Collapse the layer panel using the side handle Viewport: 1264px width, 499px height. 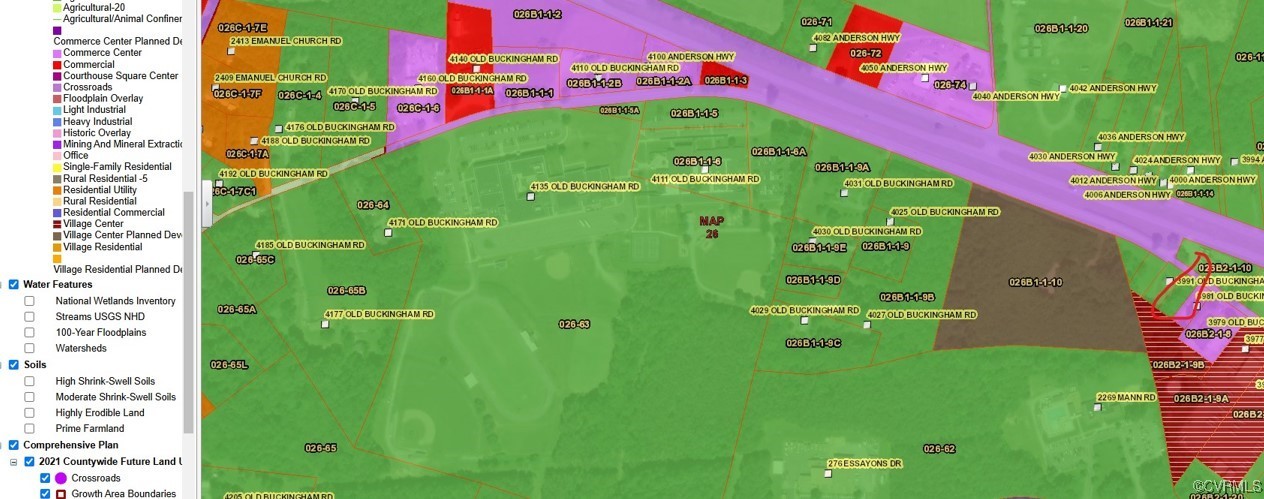pyautogui.click(x=207, y=204)
